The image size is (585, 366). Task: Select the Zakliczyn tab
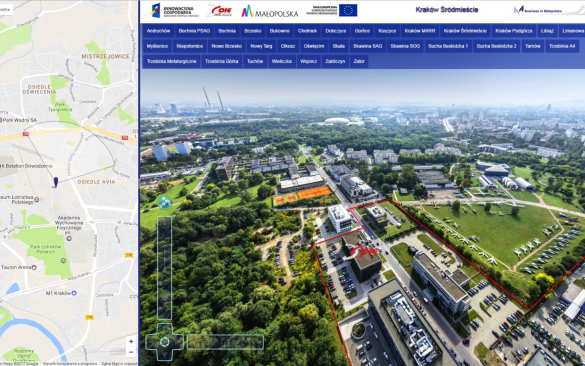[x=335, y=62]
